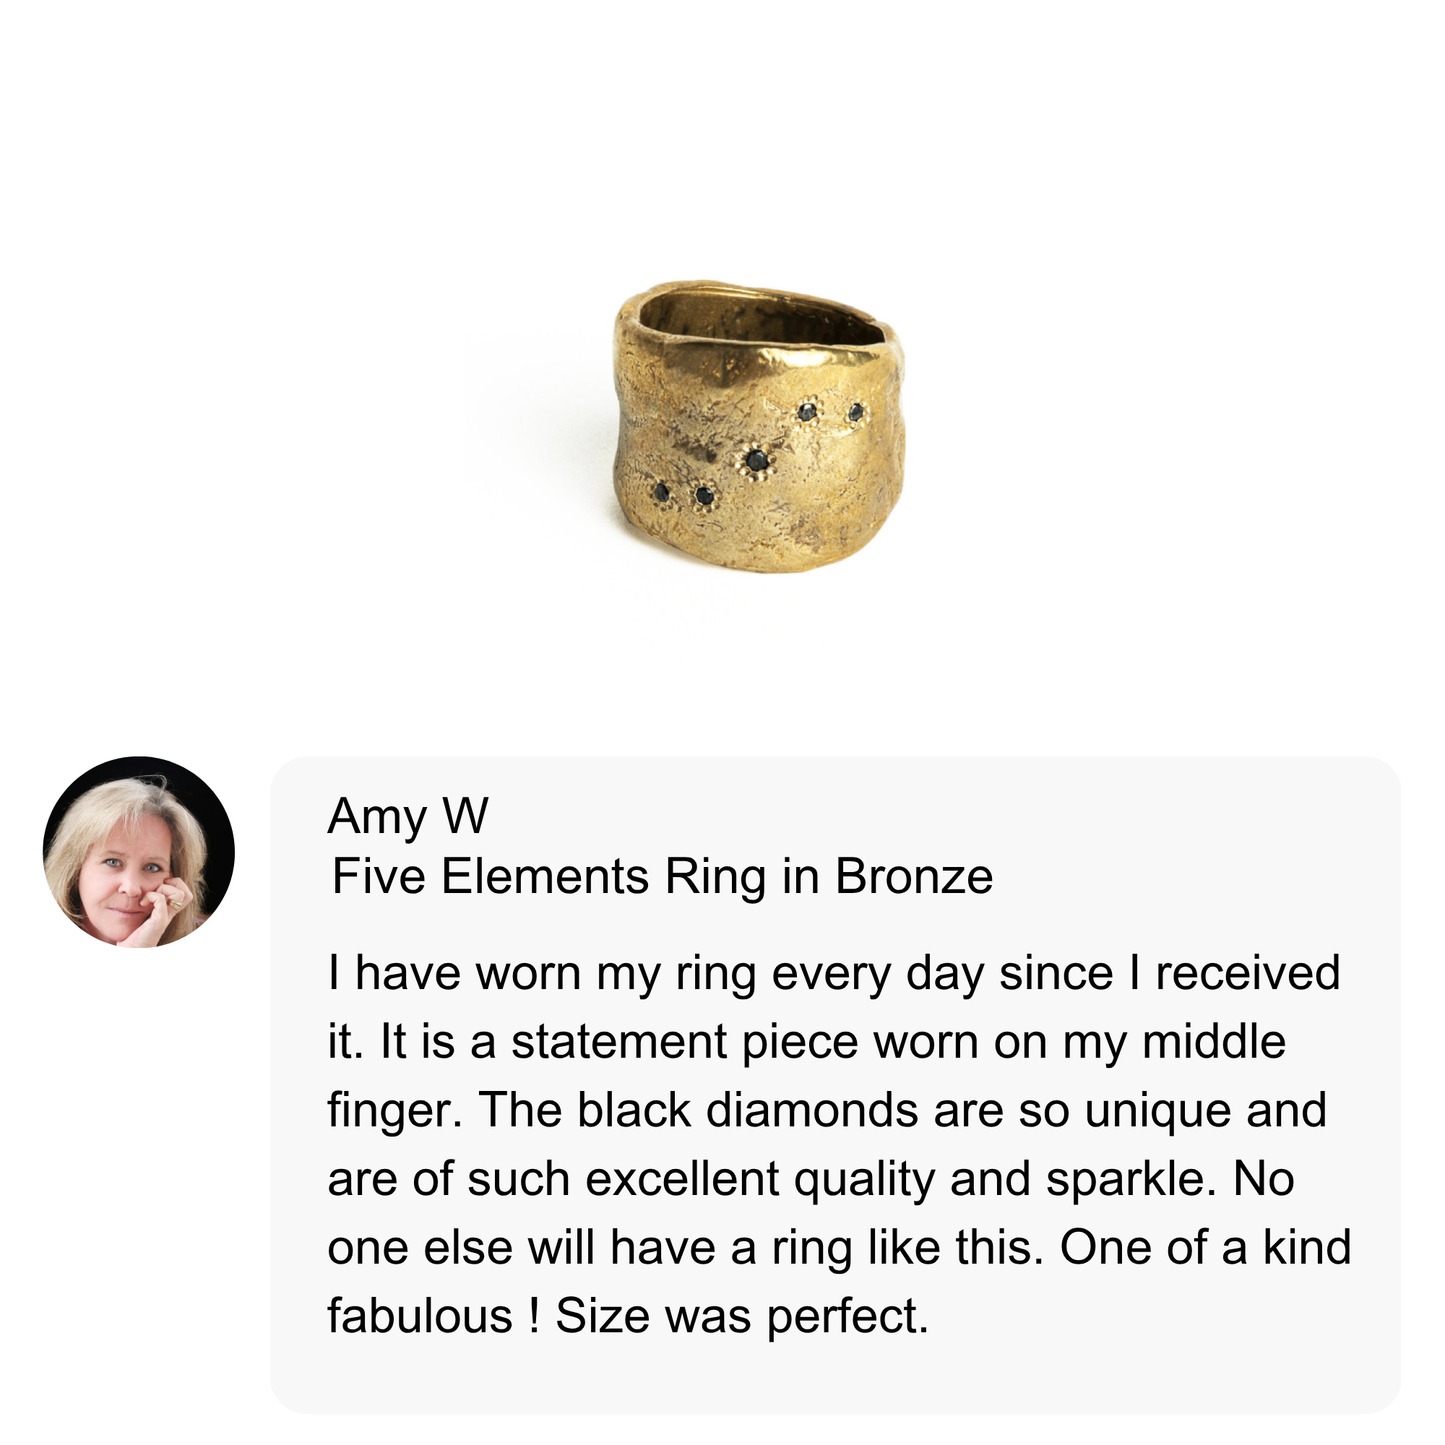Click the second black diamond from left
Image resolution: width=1445 pixels, height=1445 pixels.
tap(704, 495)
